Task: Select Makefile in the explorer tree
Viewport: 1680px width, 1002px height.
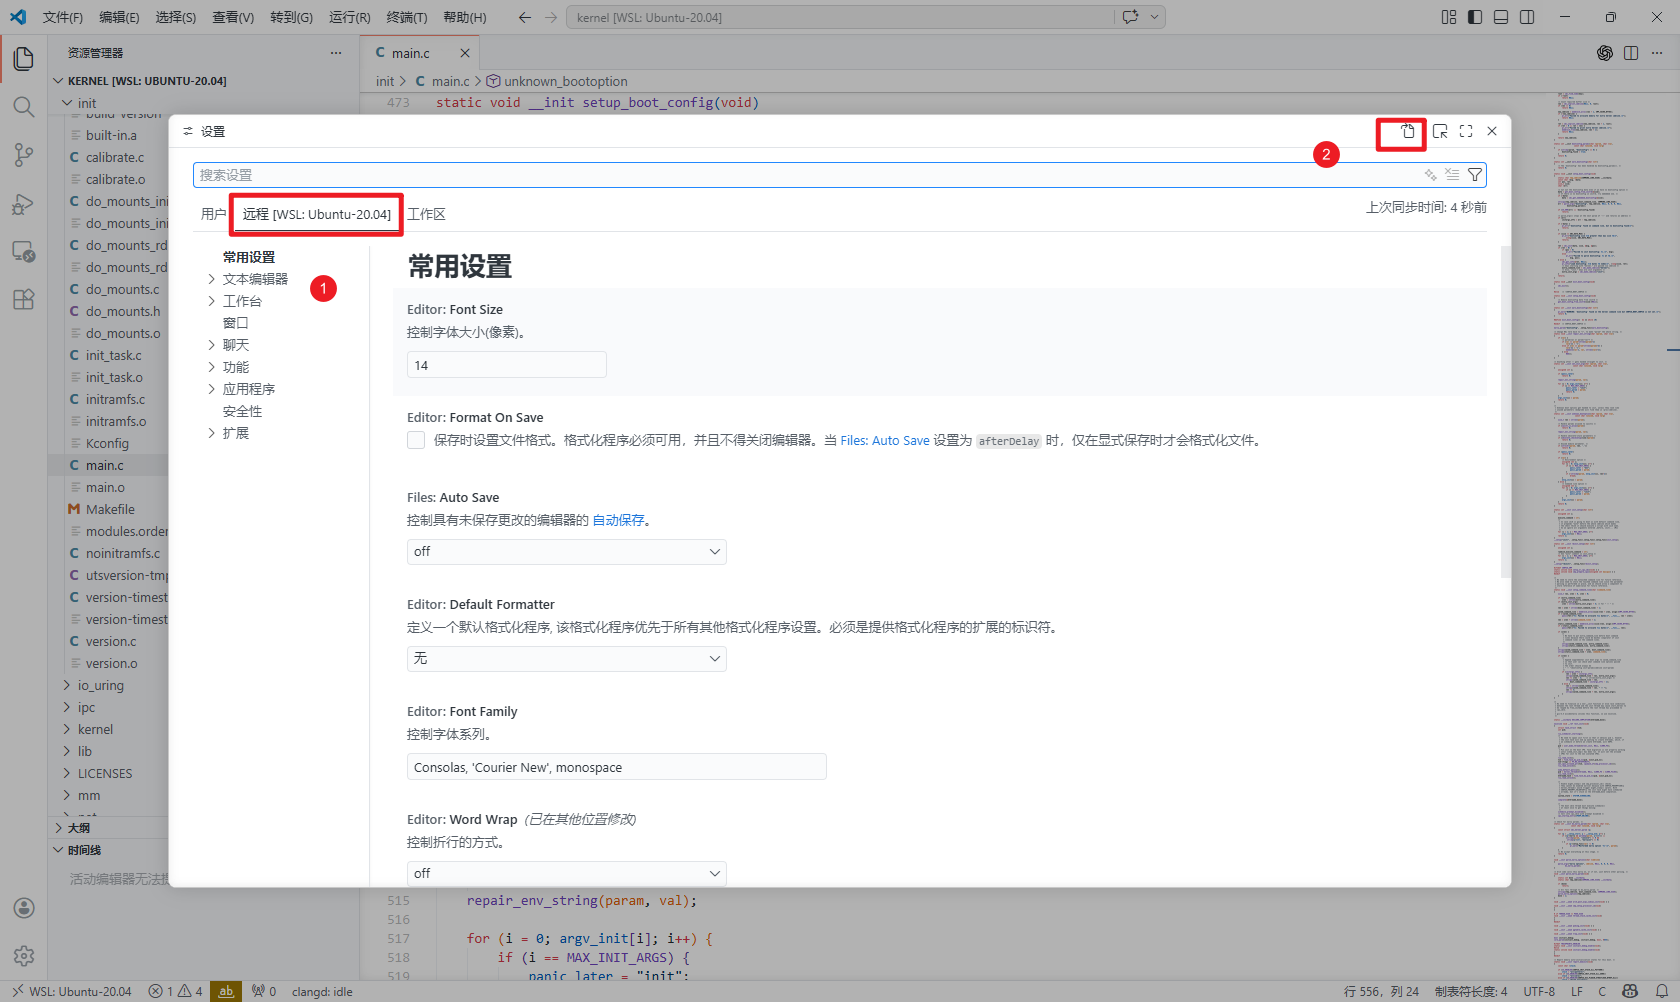Action: click(108, 509)
